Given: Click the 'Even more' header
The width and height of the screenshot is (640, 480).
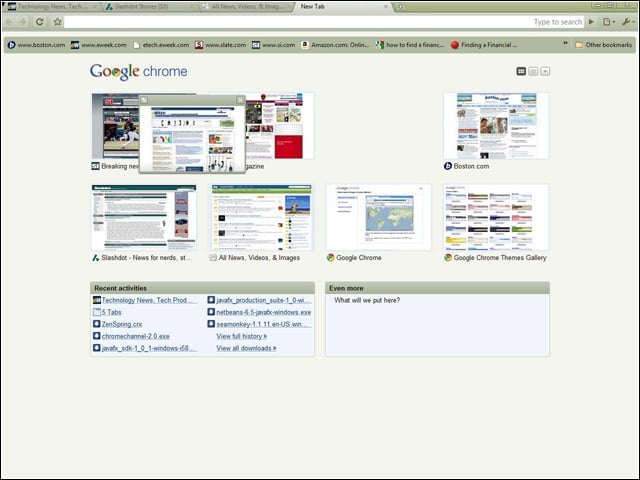Looking at the screenshot, I should [x=438, y=288].
